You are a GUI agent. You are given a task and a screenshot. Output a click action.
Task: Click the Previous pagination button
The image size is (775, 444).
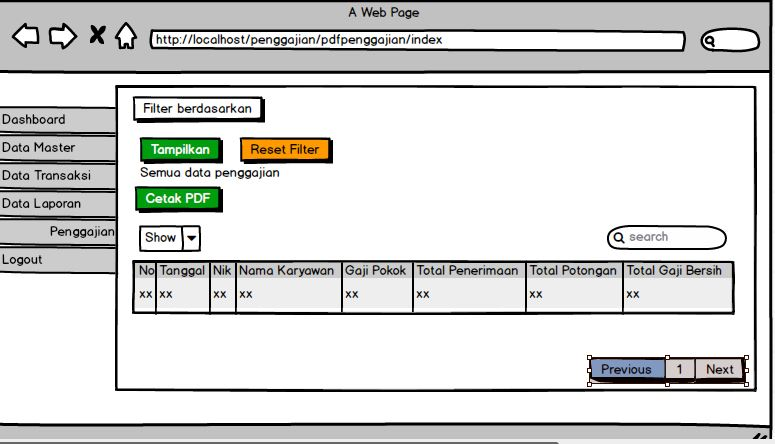point(627,370)
